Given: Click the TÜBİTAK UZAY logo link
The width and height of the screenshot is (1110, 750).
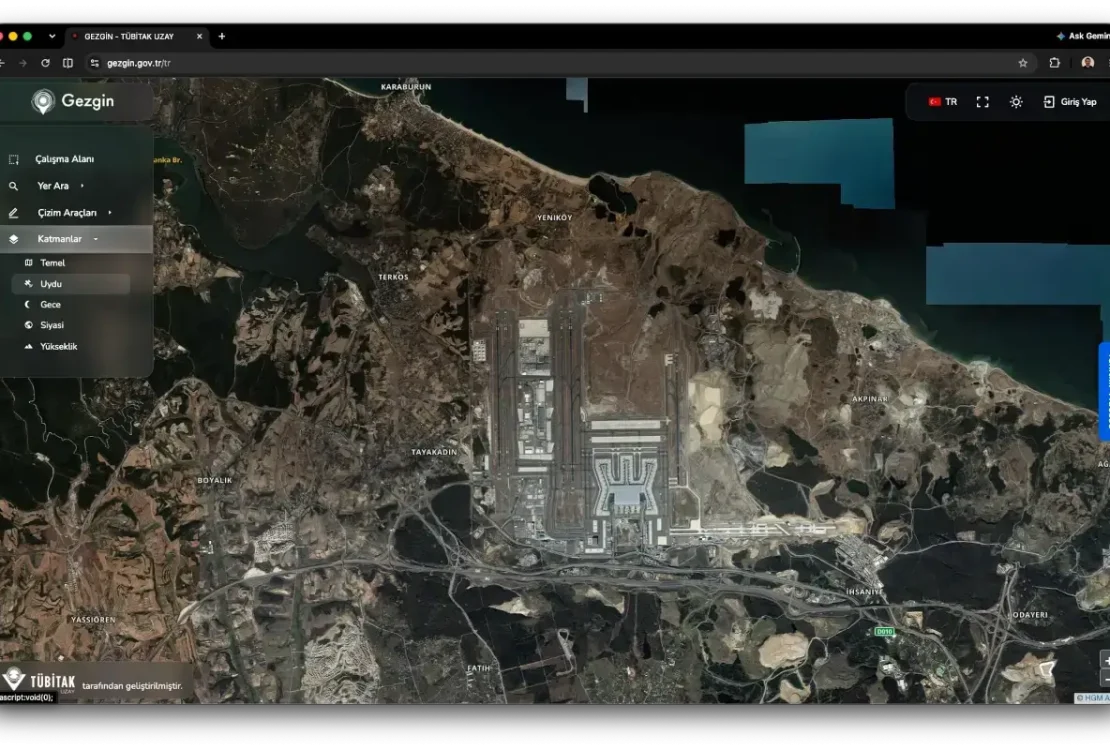Looking at the screenshot, I should tap(39, 681).
